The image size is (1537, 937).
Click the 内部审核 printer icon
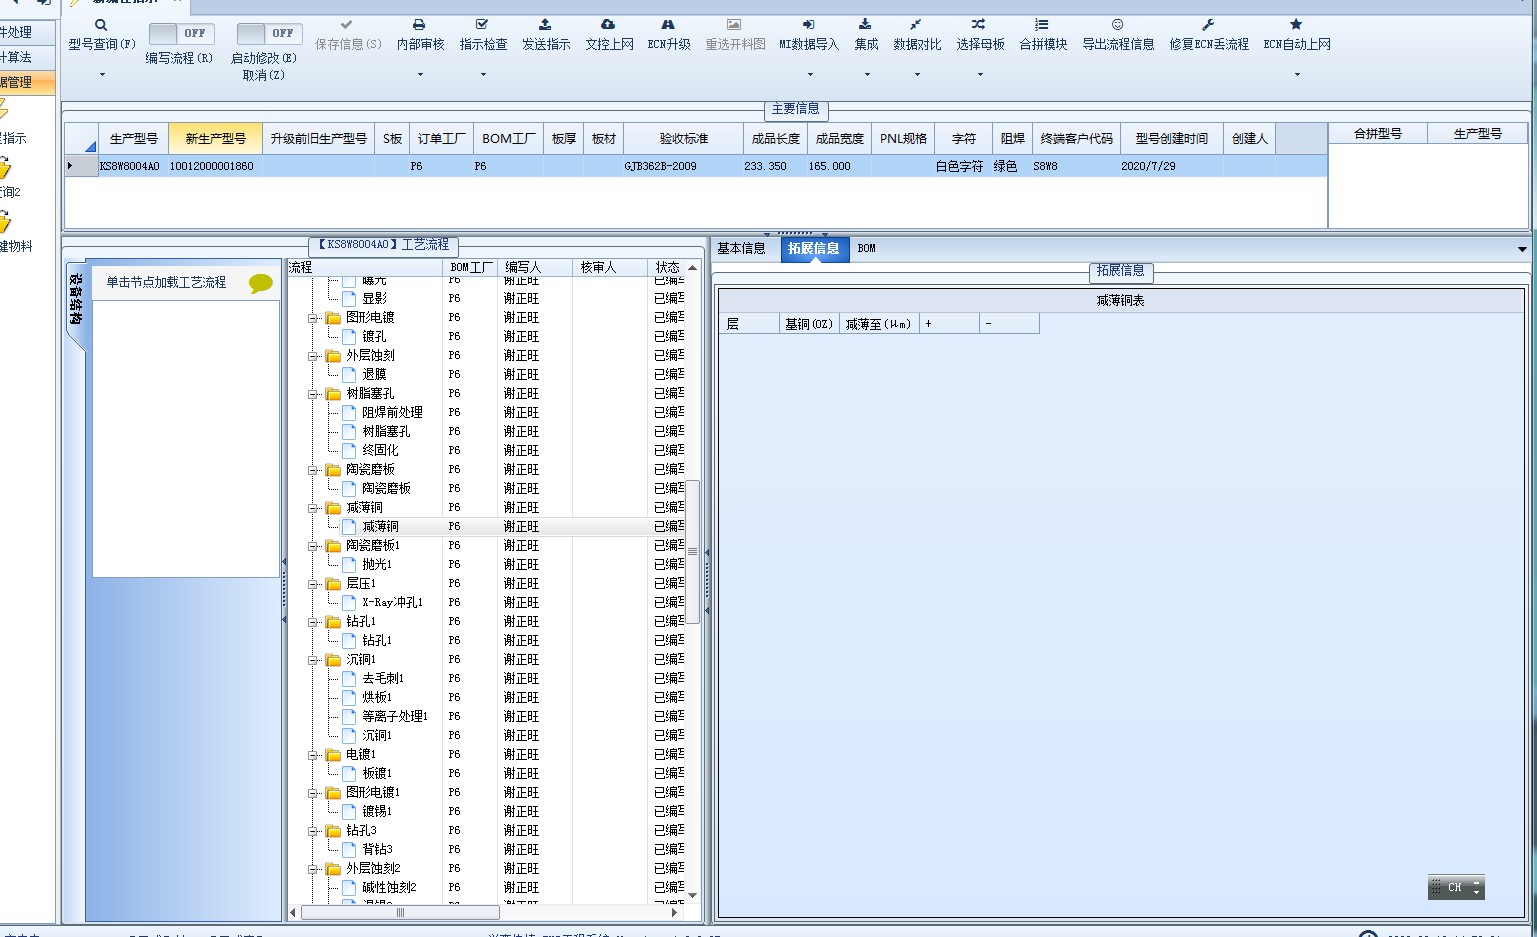click(x=419, y=24)
